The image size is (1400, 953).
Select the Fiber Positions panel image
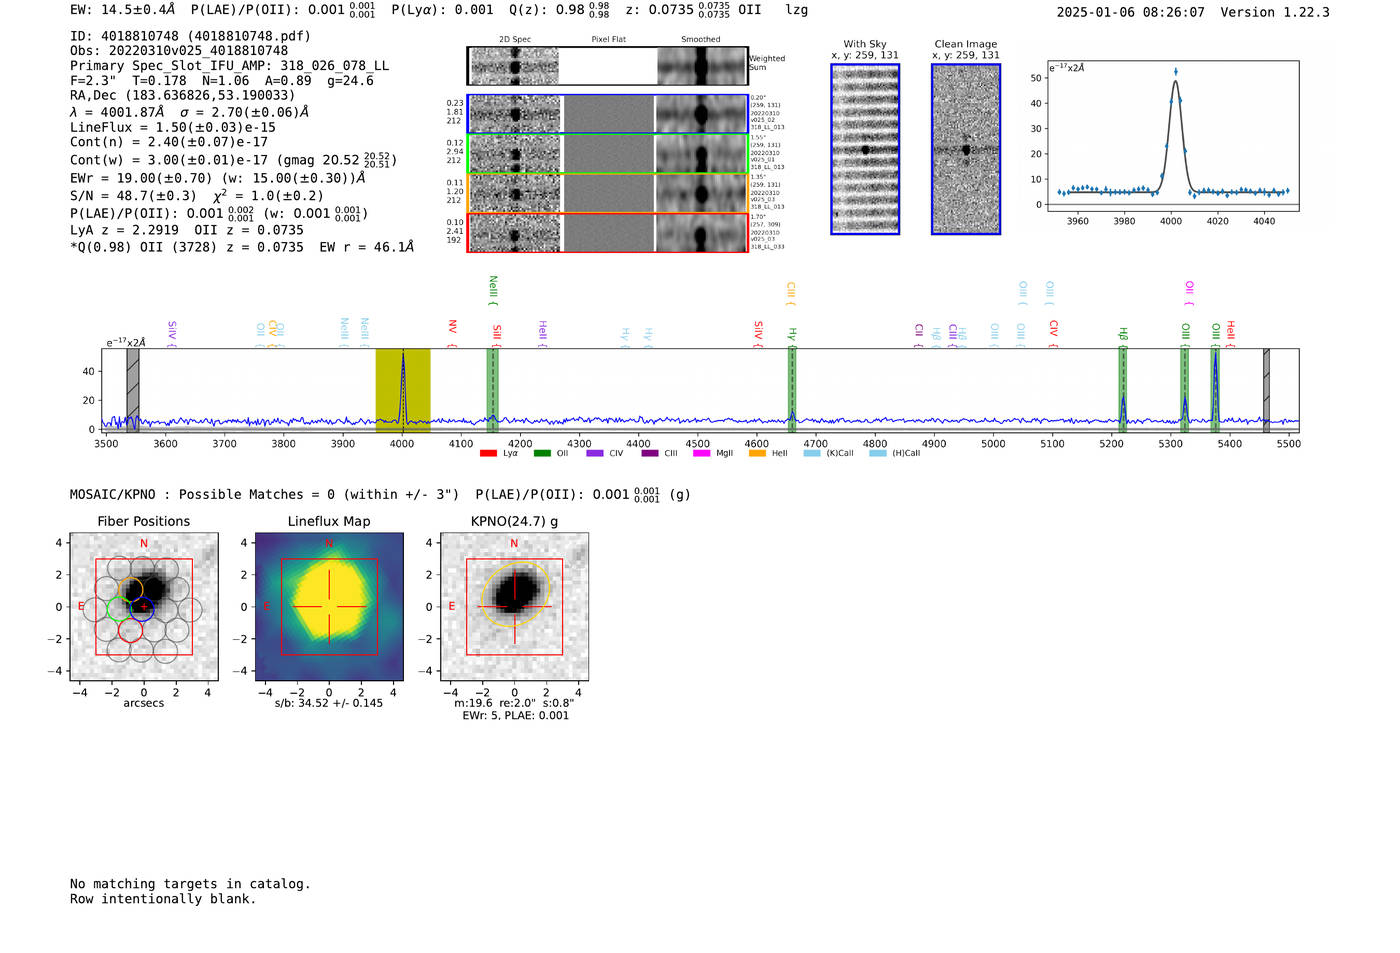point(144,607)
